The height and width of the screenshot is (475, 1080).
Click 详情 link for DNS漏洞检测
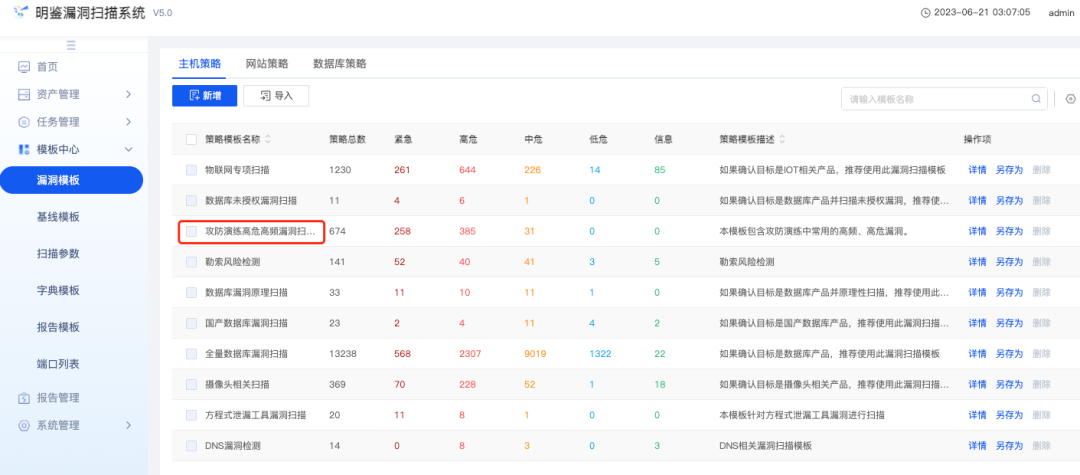click(x=977, y=445)
